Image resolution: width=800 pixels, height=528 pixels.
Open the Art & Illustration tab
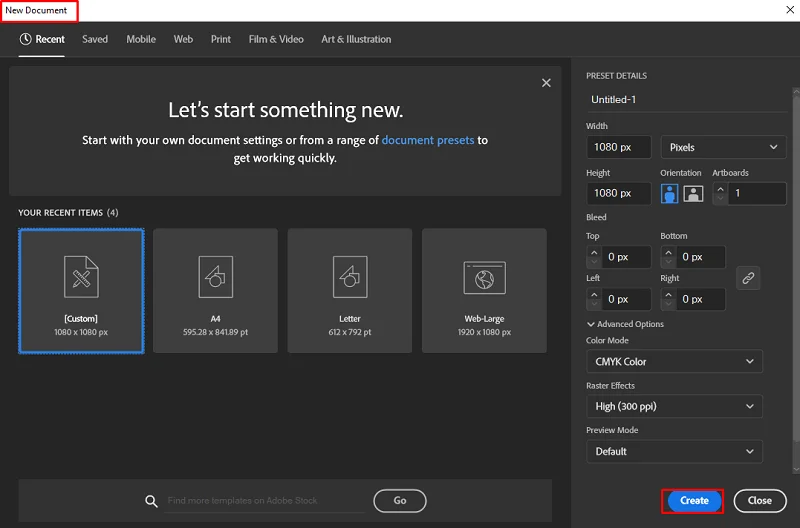click(x=356, y=39)
